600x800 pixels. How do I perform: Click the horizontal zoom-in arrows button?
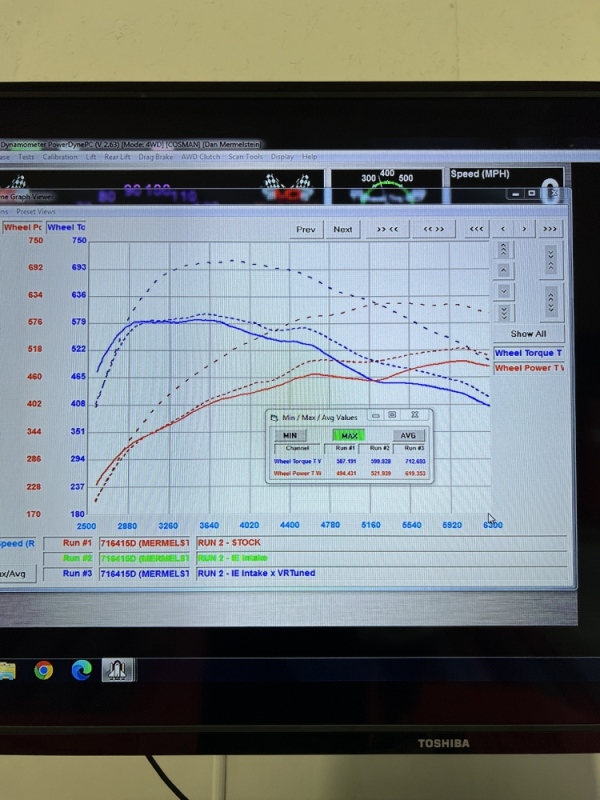click(387, 229)
